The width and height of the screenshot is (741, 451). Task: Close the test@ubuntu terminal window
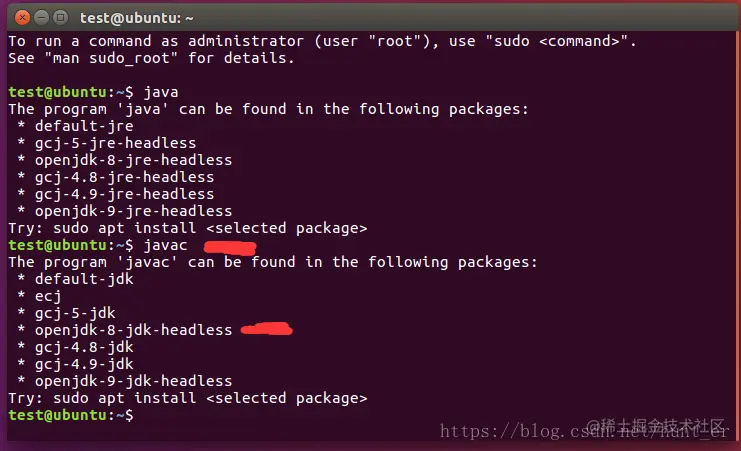point(22,18)
